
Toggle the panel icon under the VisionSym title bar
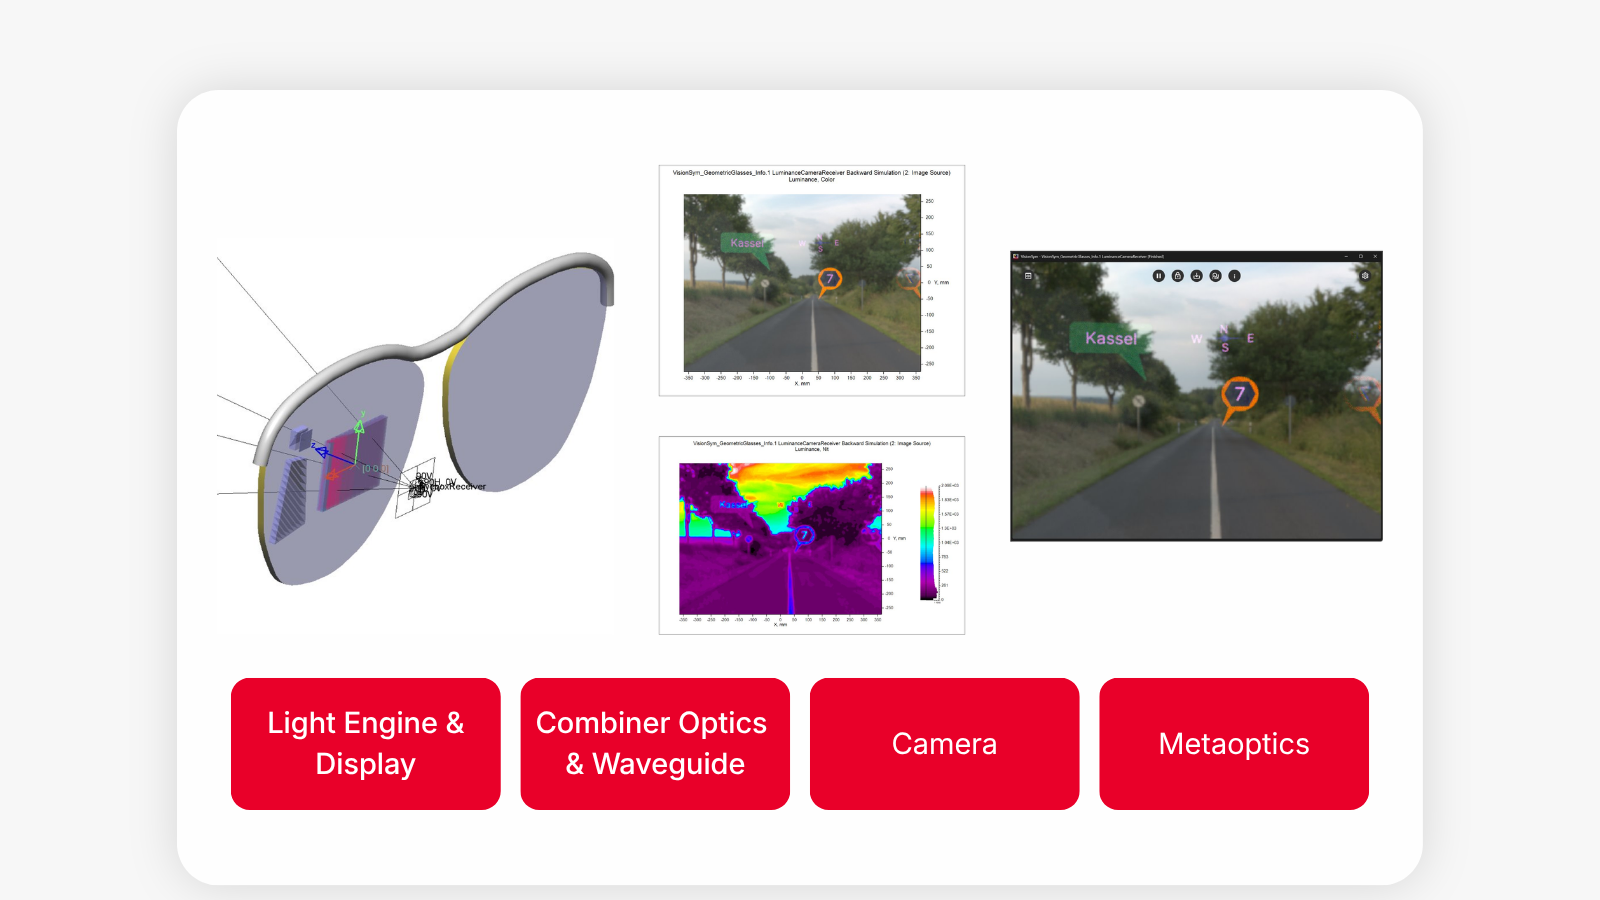pos(1028,276)
